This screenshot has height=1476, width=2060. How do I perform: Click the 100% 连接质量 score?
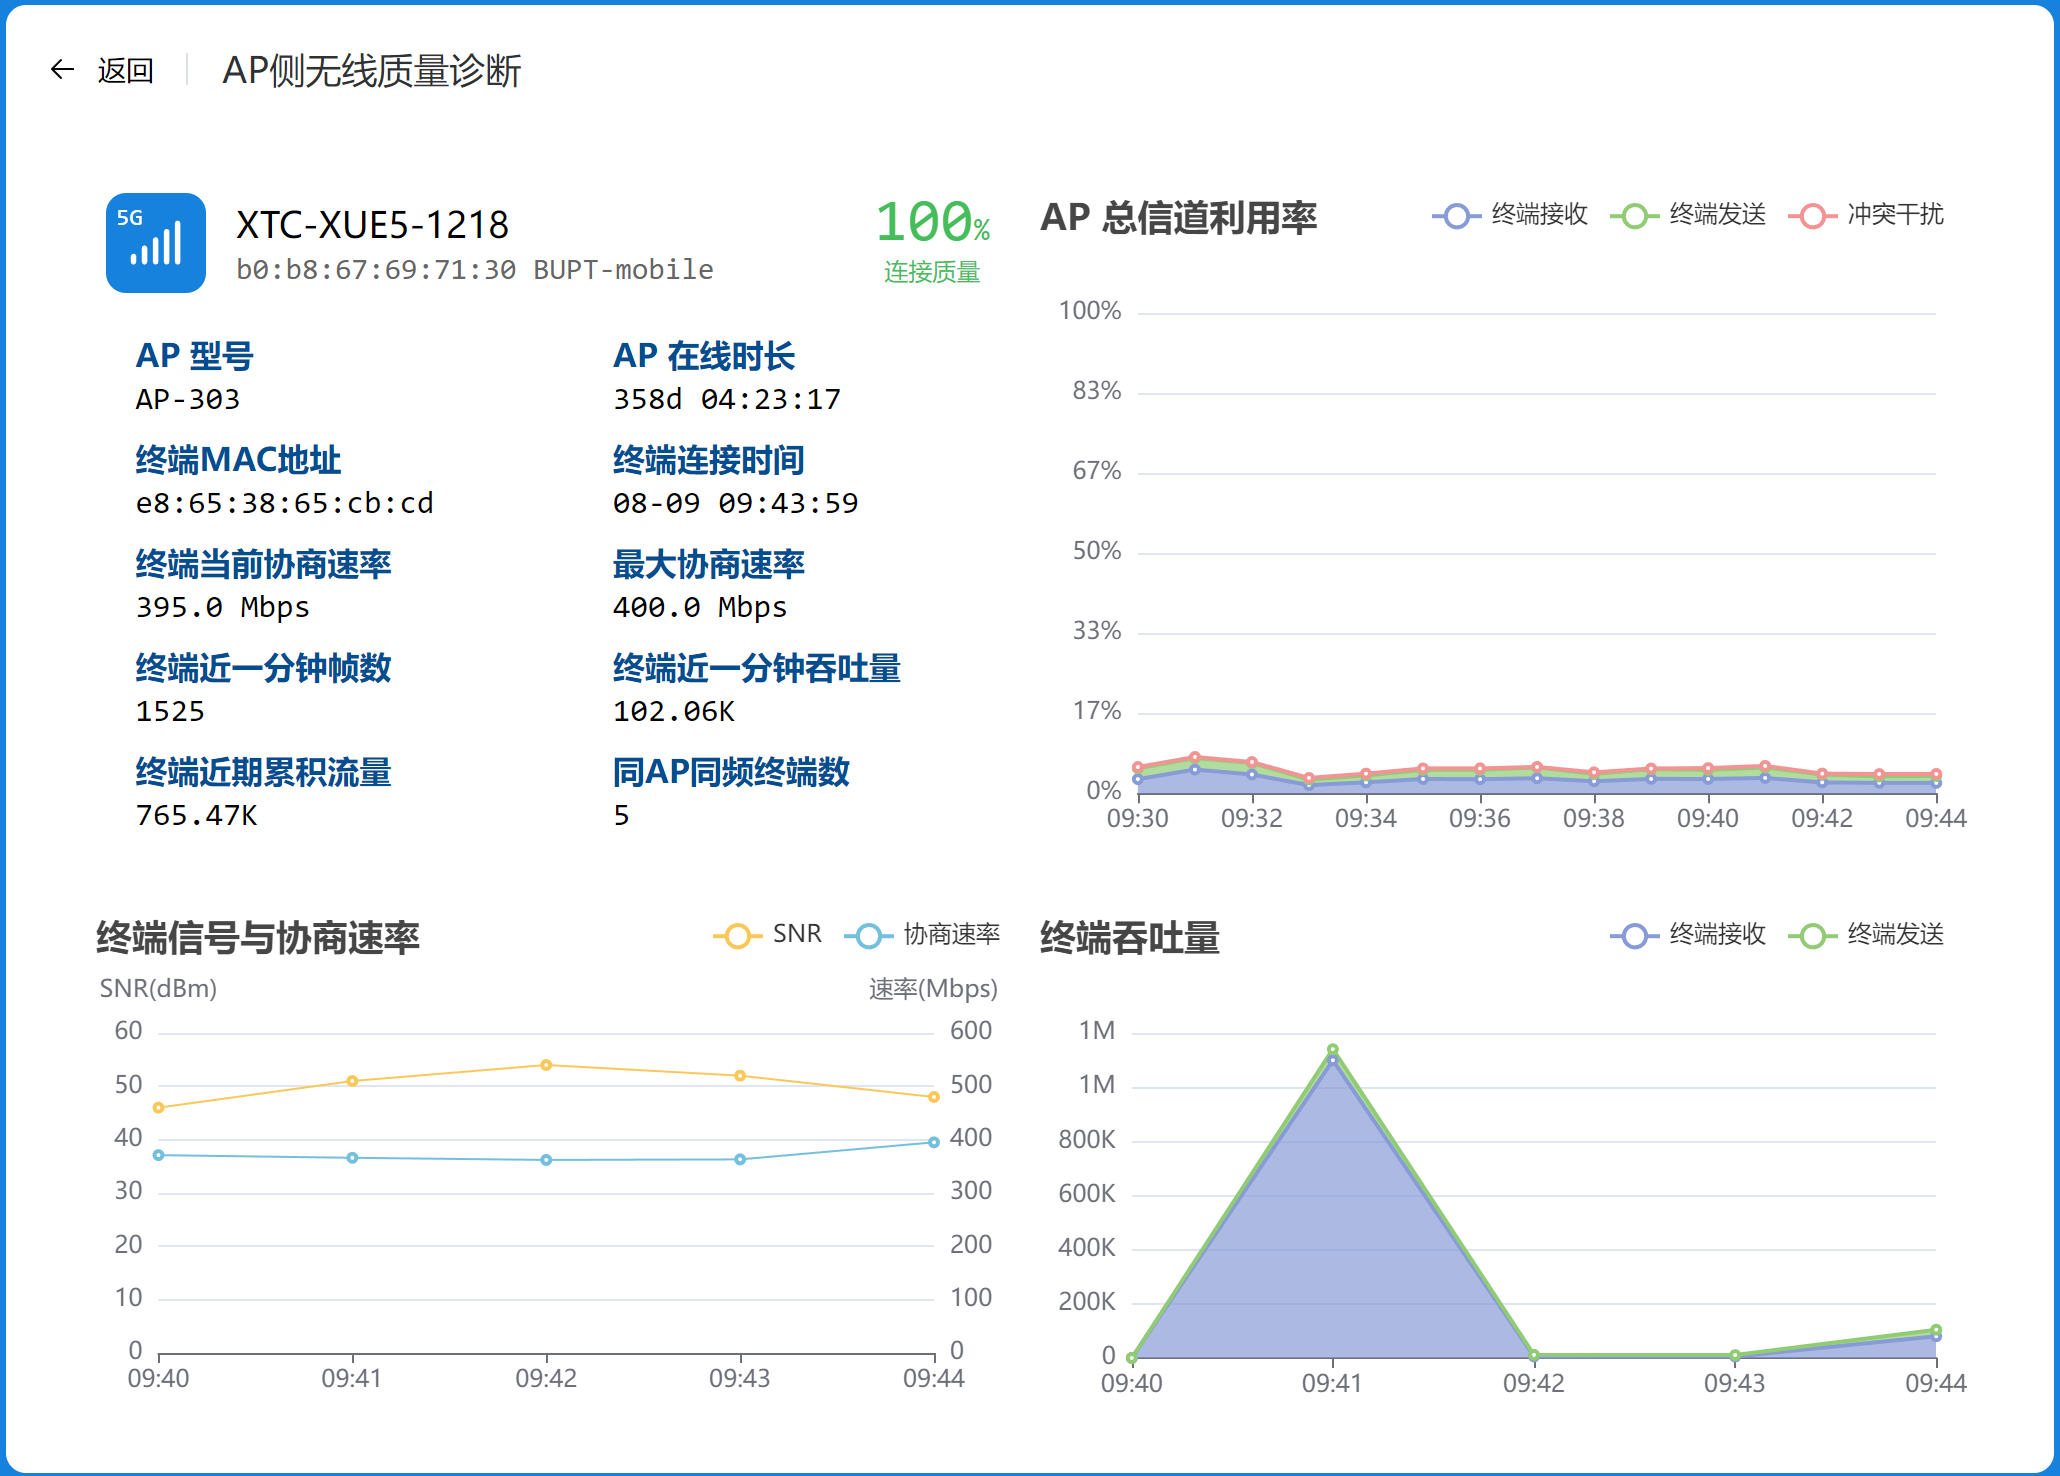(x=932, y=241)
